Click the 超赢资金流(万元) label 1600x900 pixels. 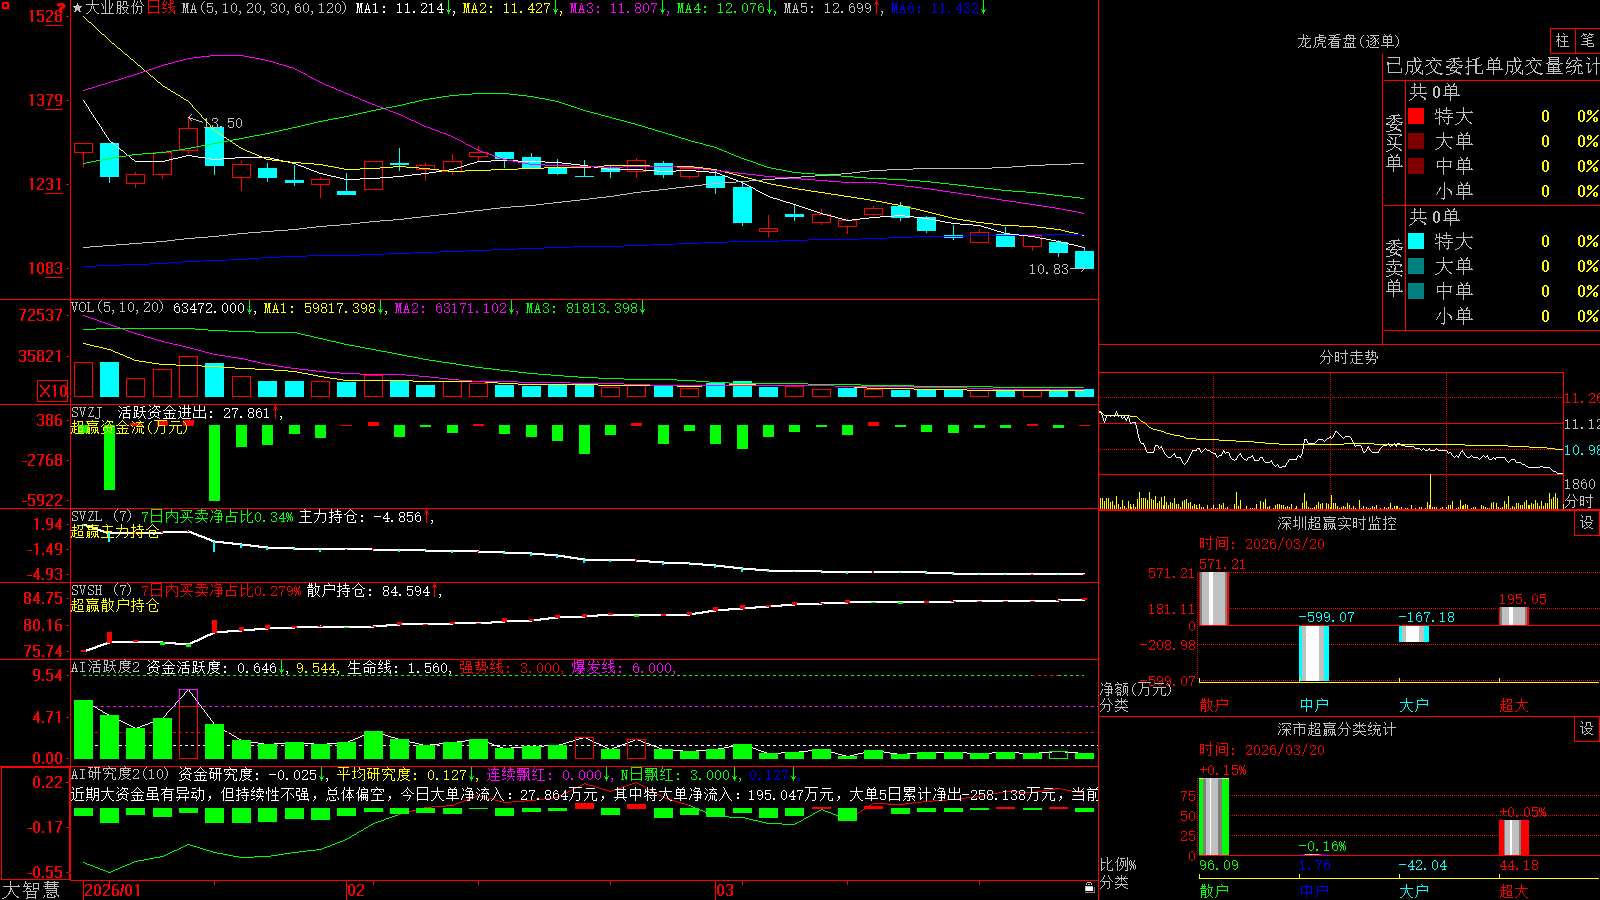(129, 427)
